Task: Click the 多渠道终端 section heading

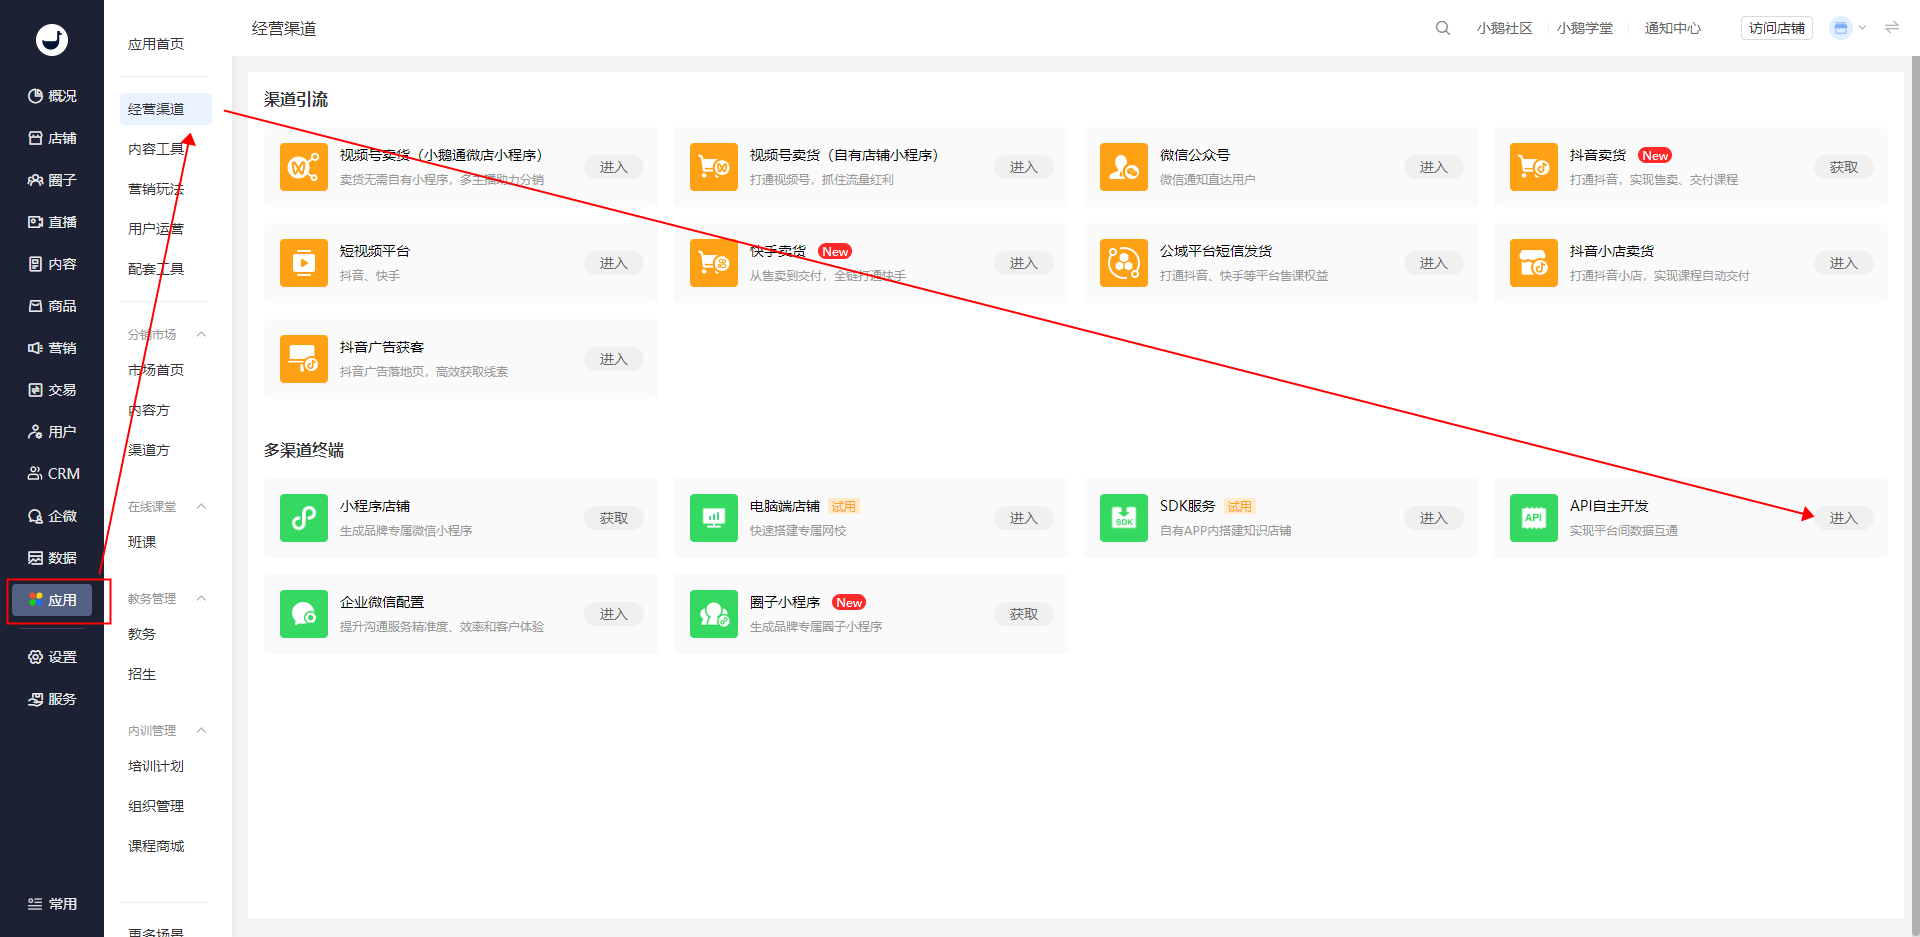Action: pos(304,450)
